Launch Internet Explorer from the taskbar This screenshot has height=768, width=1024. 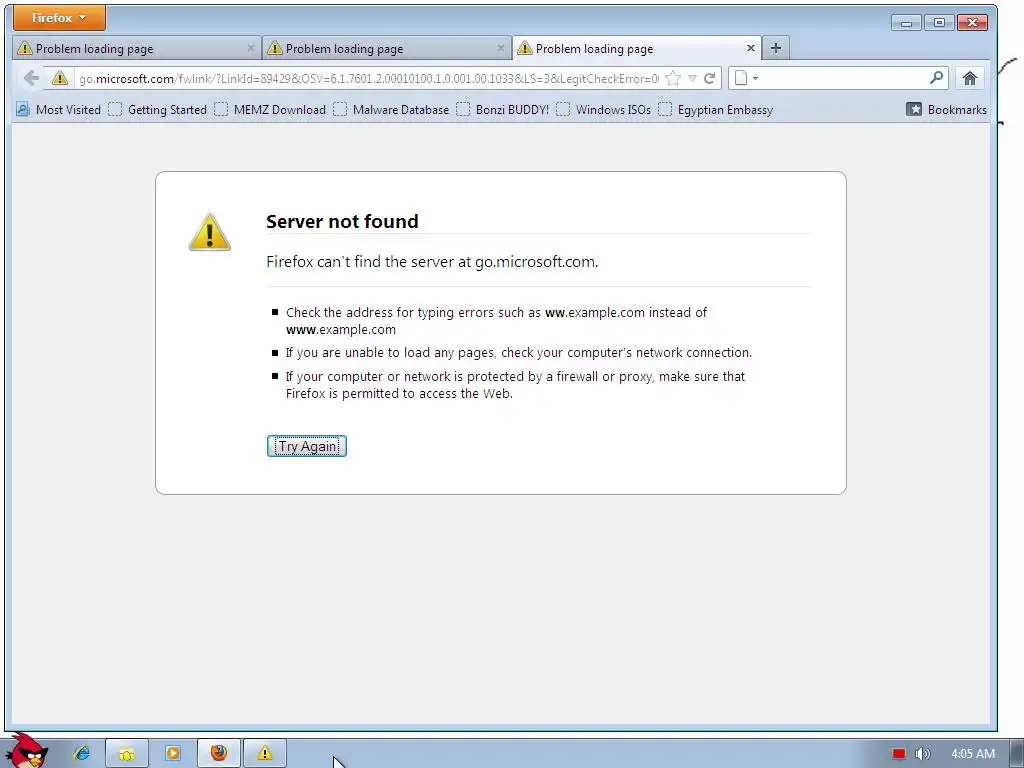(82, 753)
